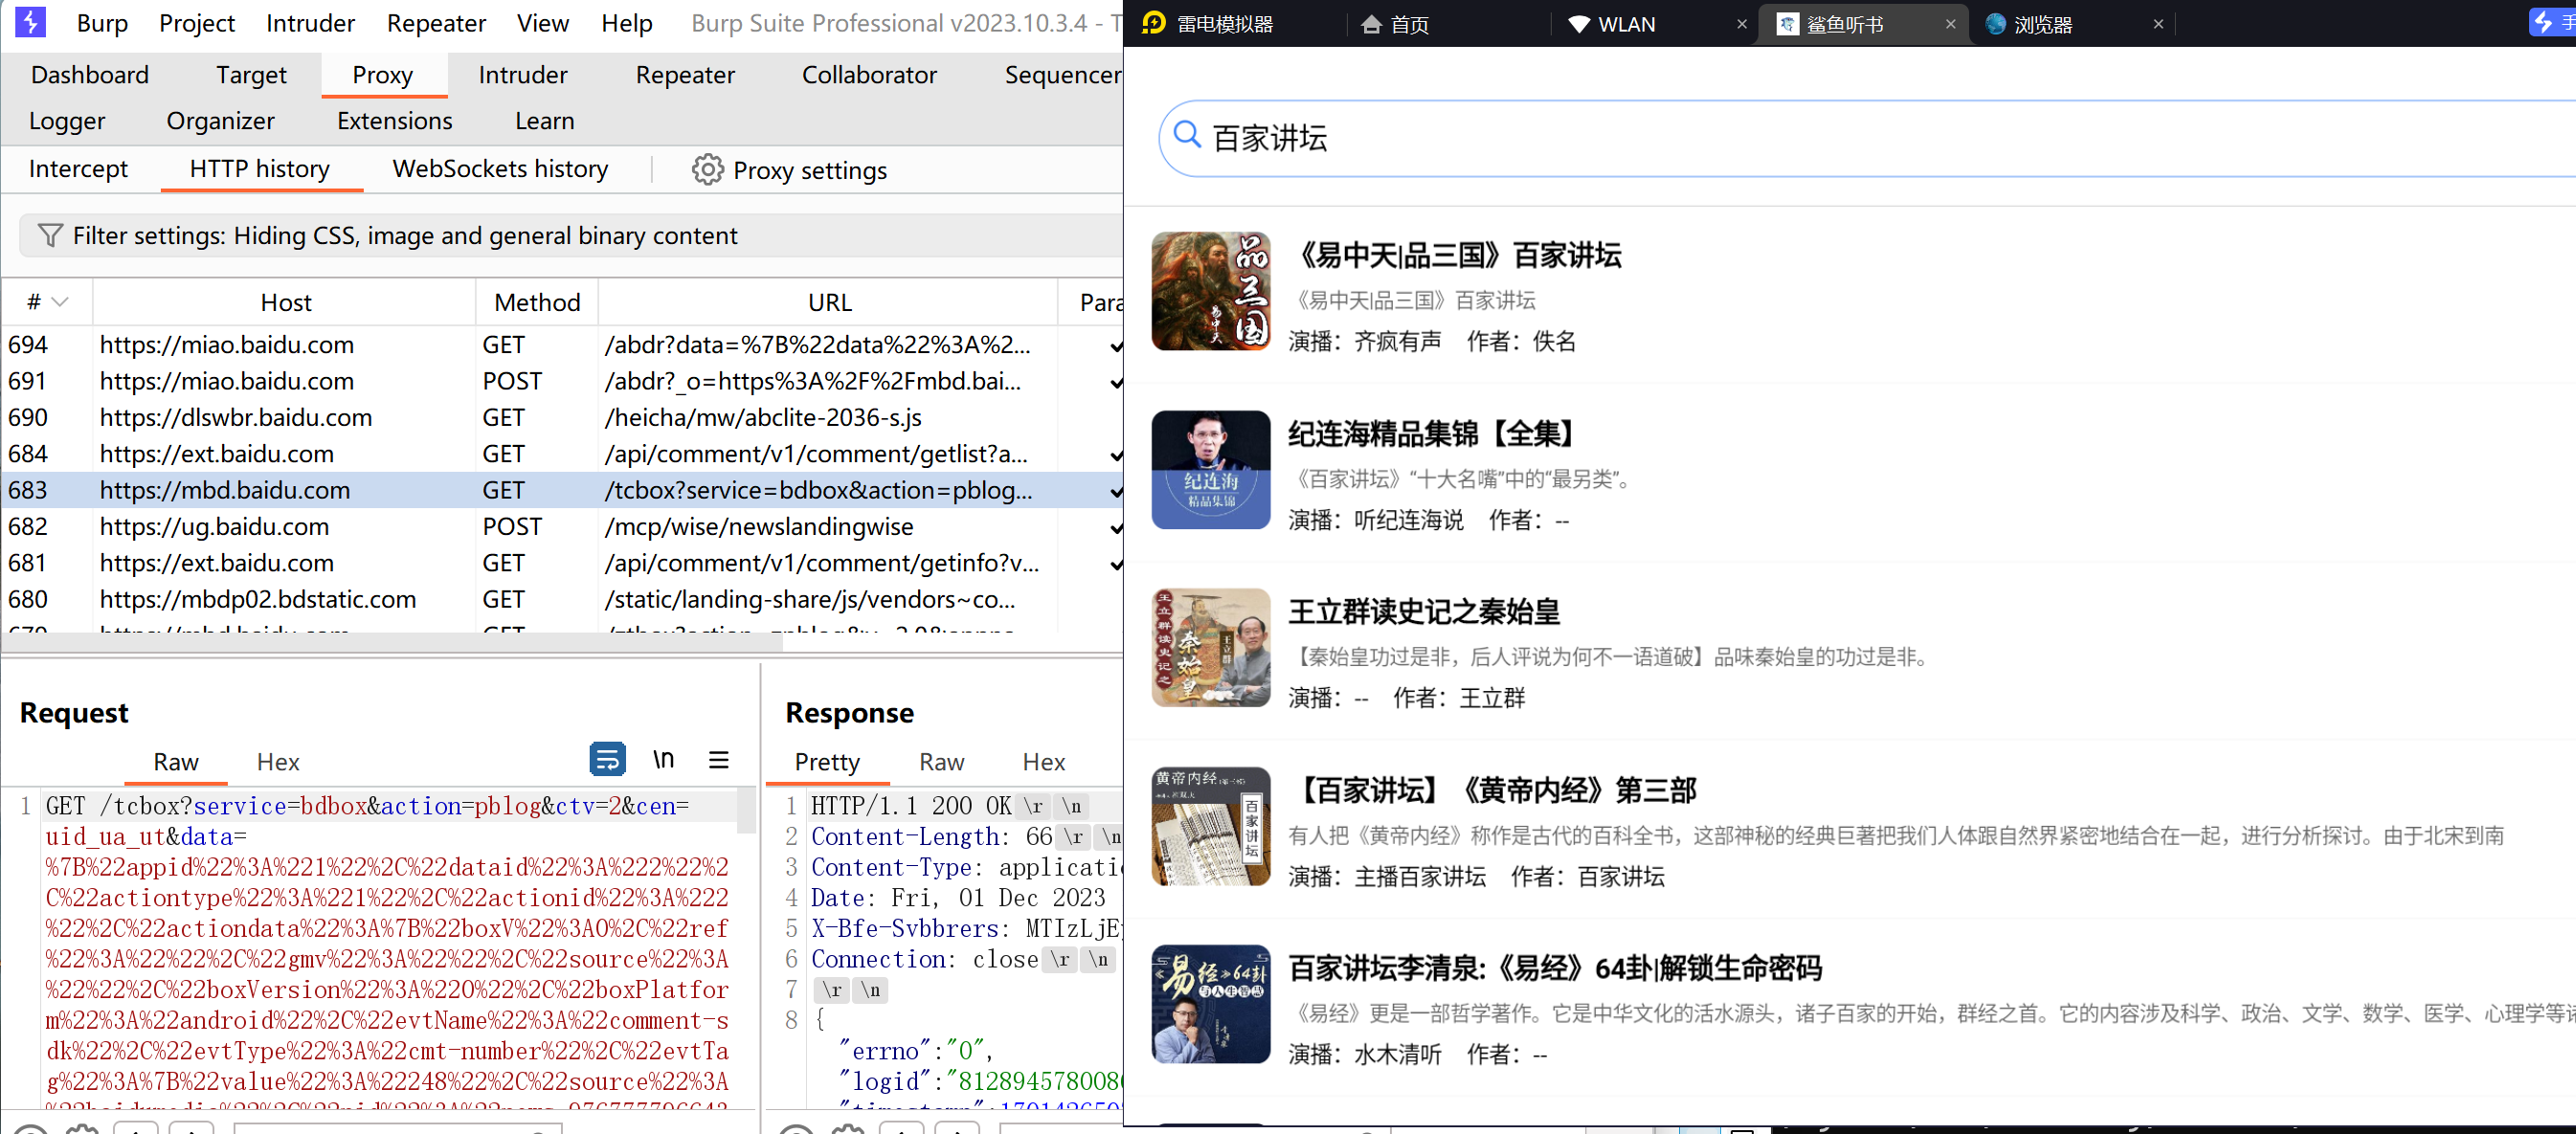Click the Burp Suite logo icon
Image resolution: width=2576 pixels, height=1134 pixels.
pyautogui.click(x=30, y=22)
